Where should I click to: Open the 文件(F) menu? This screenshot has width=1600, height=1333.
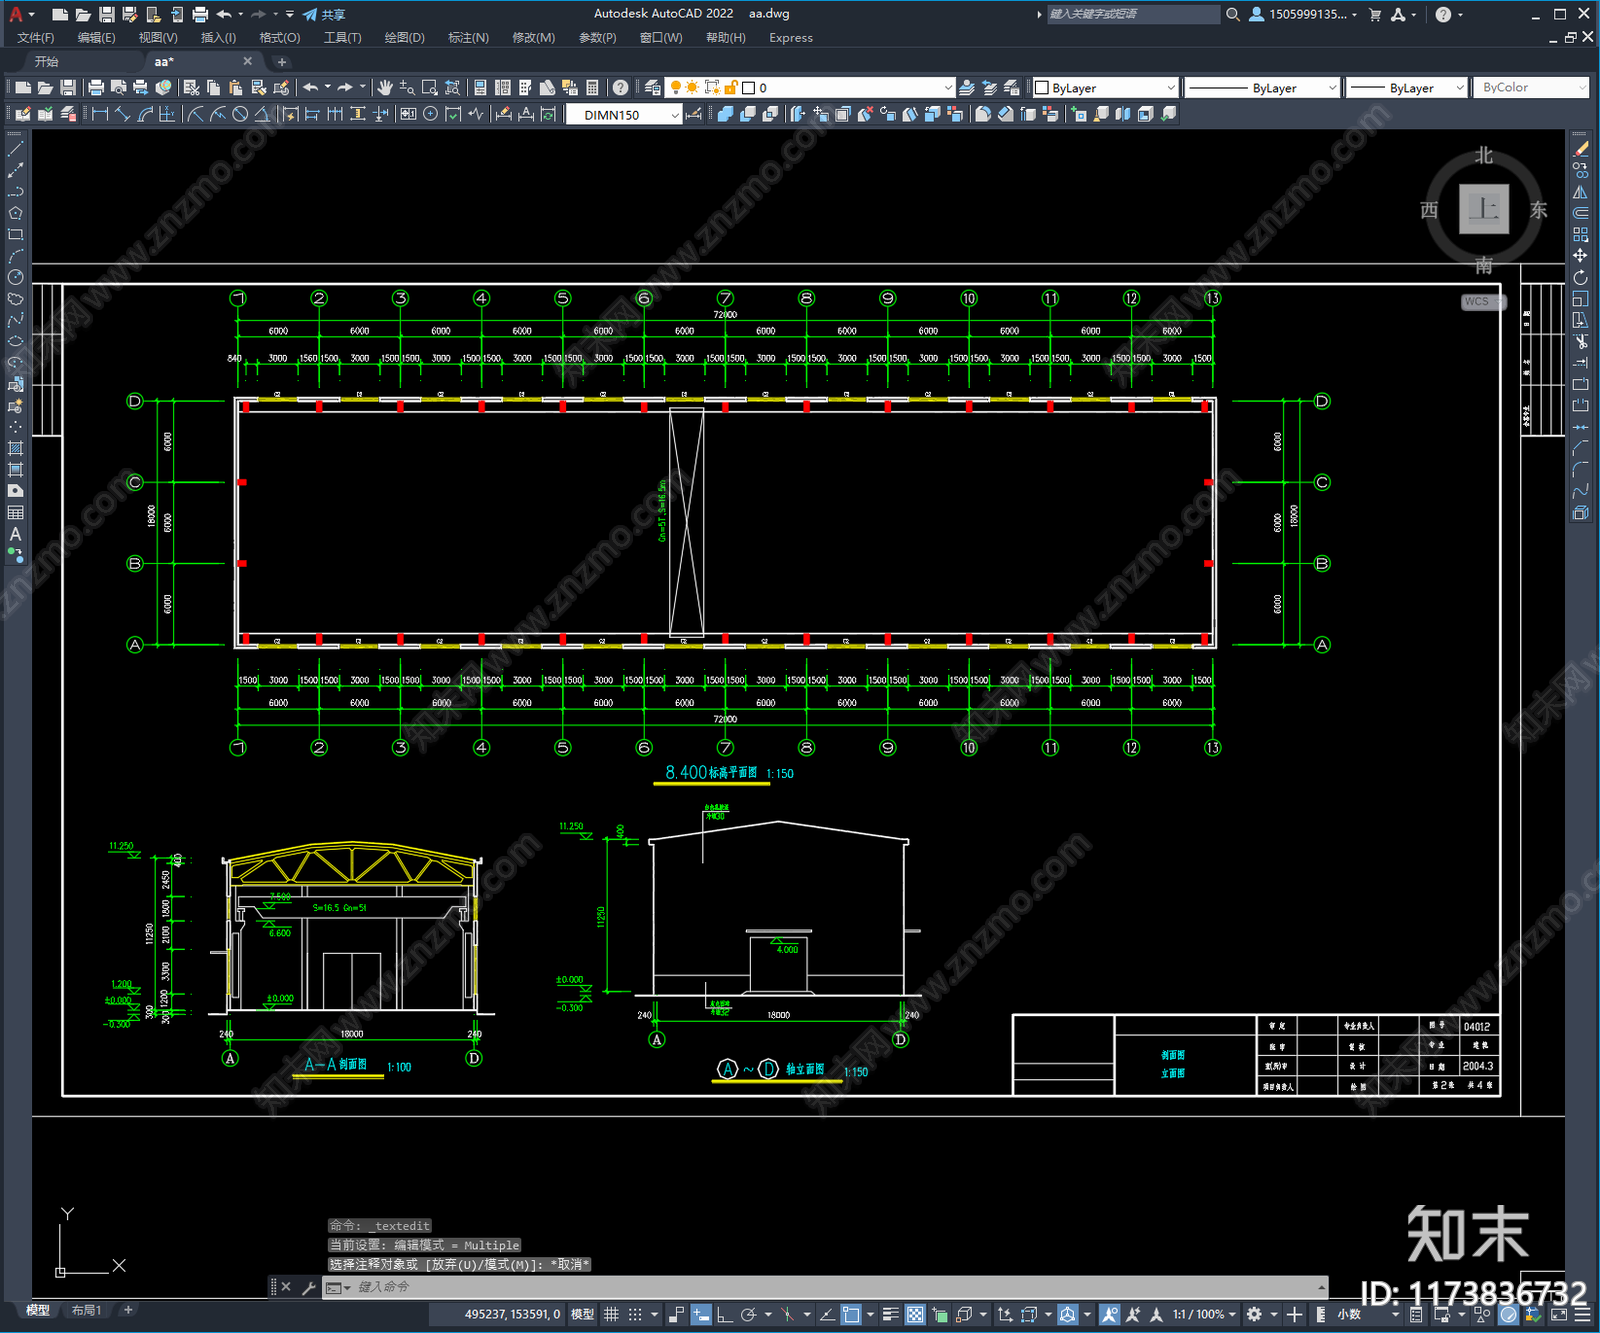[35, 38]
